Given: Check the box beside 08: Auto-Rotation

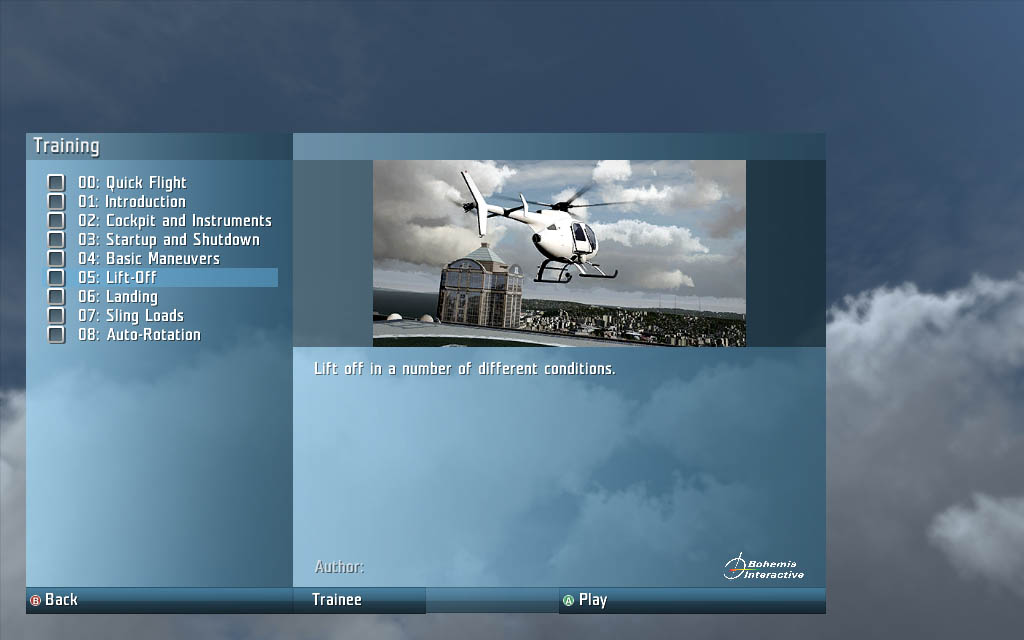Looking at the screenshot, I should coord(56,335).
